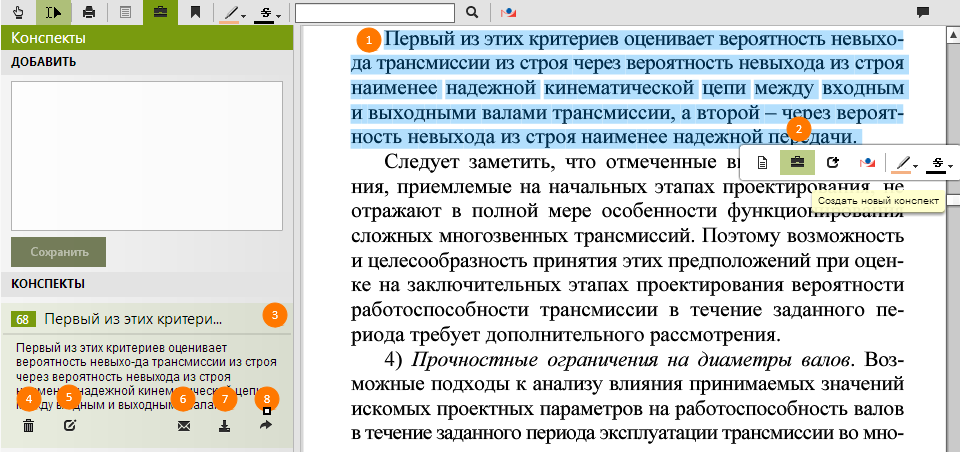This screenshot has width=960, height=452.
Task: Open note 68 'Первый из этих критери...'
Action: 132,319
